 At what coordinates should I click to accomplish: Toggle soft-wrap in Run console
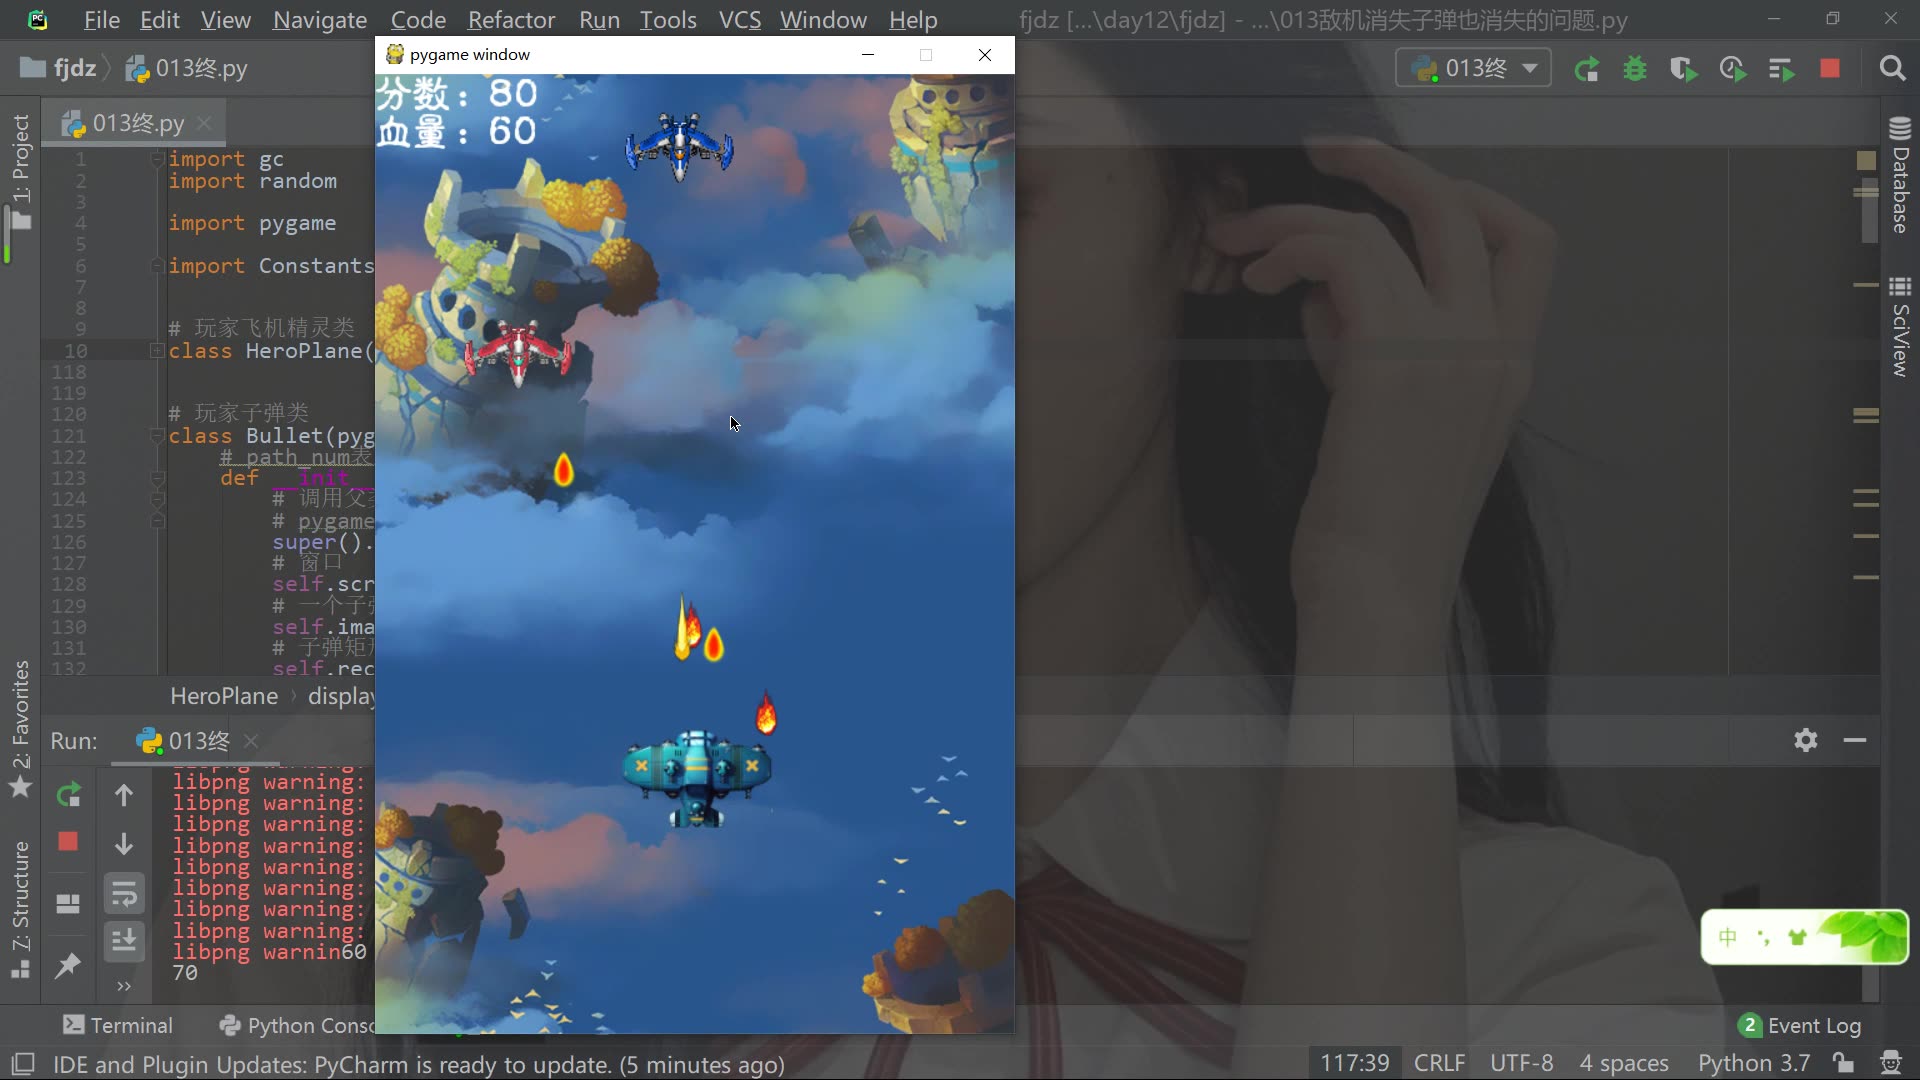[x=124, y=894]
